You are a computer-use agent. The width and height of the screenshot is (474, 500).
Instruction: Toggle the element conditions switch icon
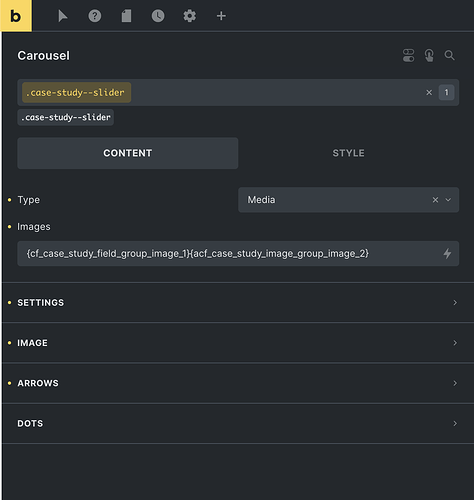pyautogui.click(x=409, y=55)
